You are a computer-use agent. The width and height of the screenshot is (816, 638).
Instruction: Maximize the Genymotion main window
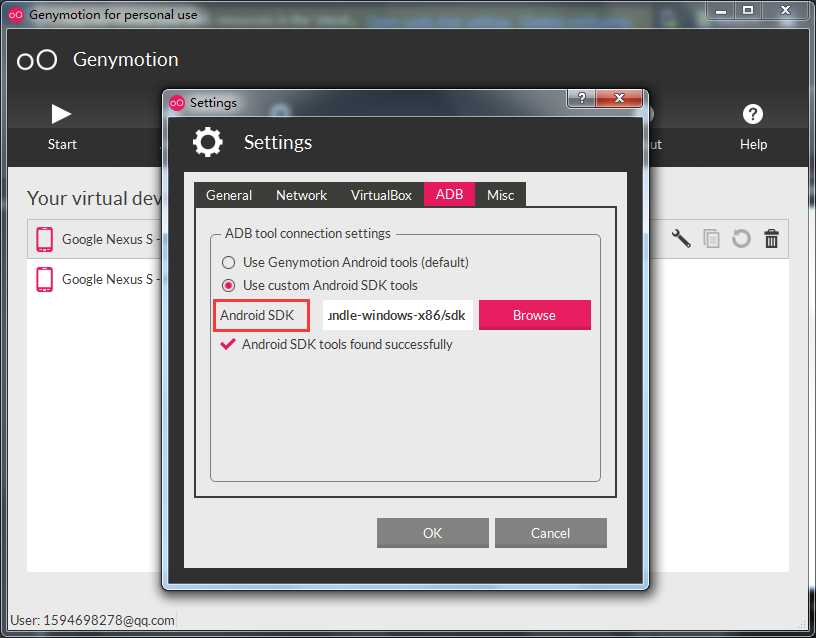[x=748, y=10]
